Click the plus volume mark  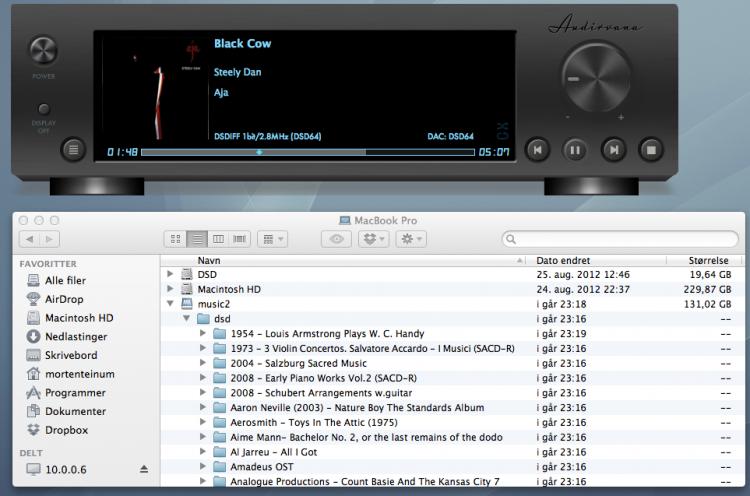pos(621,117)
